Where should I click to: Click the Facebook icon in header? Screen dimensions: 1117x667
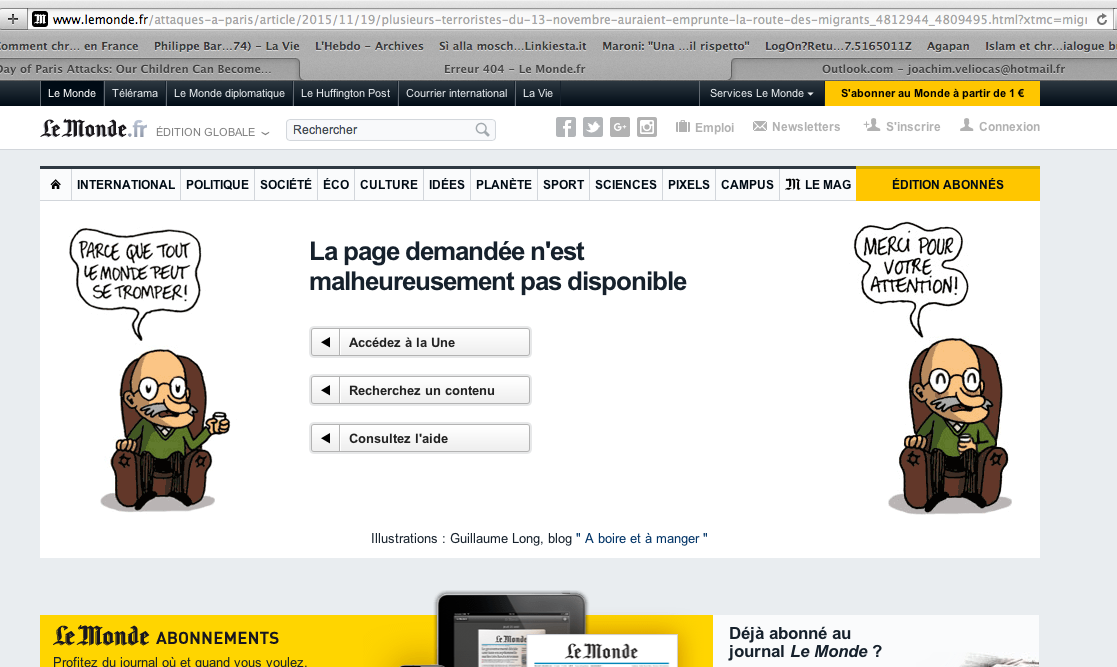tap(566, 127)
